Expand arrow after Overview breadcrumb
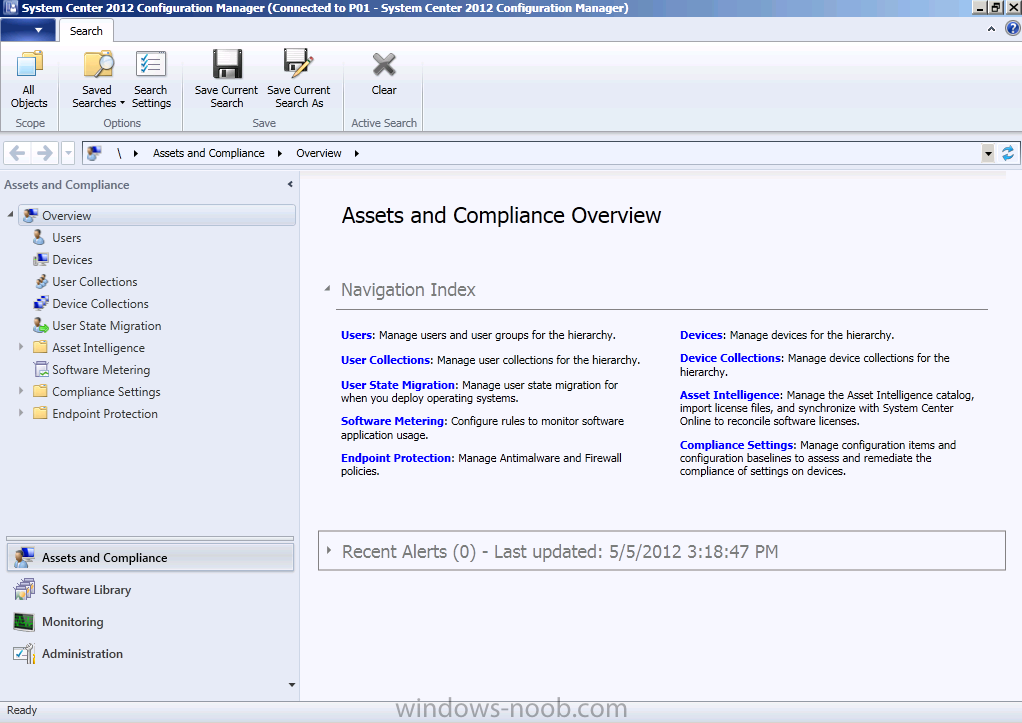 point(357,153)
